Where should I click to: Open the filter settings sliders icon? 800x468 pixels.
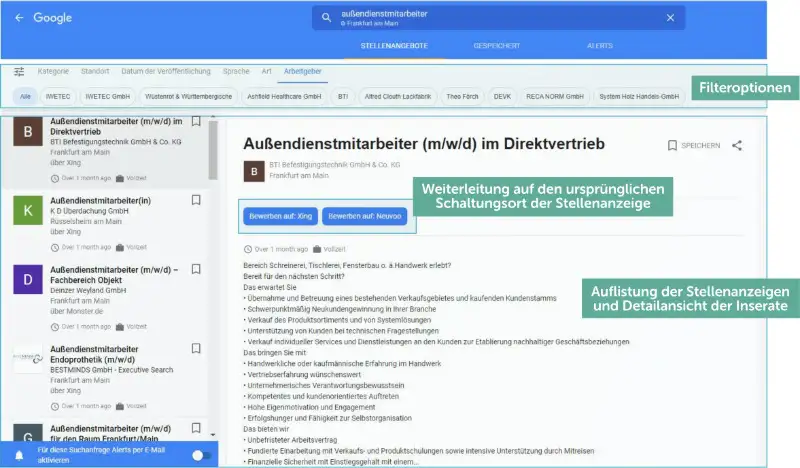point(19,71)
